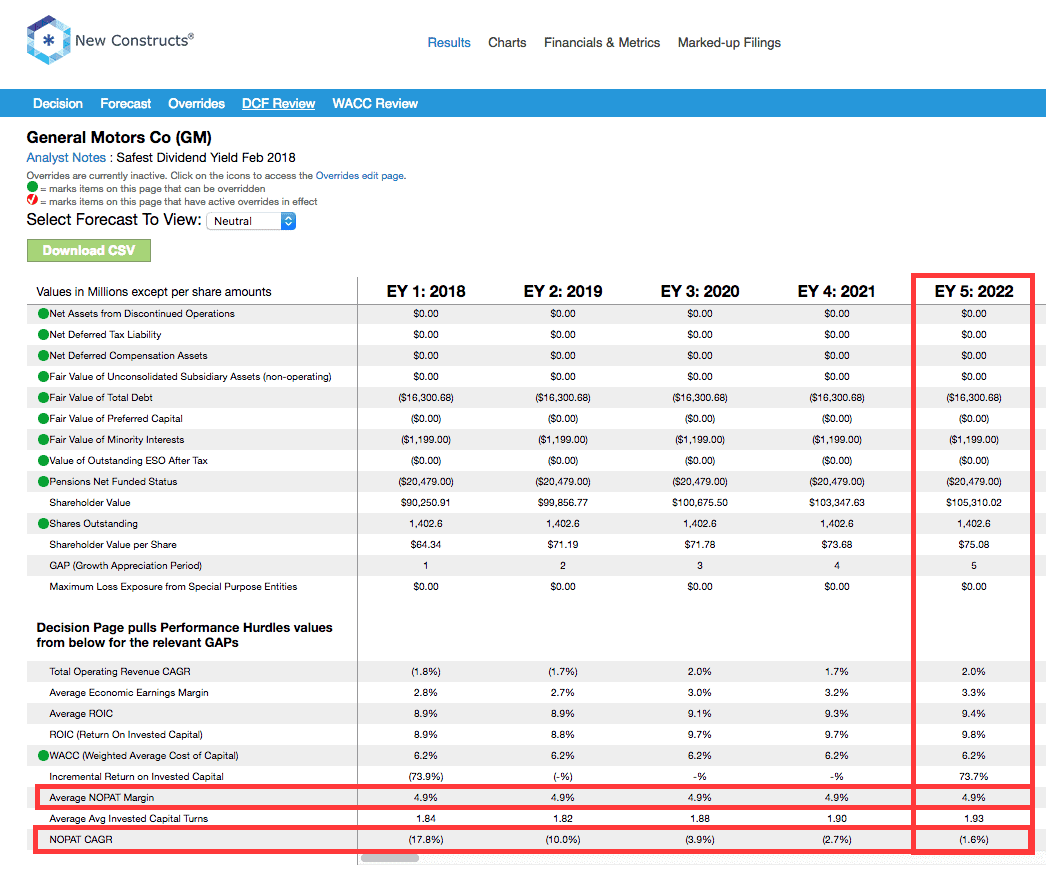Open the Charts tab

tap(507, 43)
